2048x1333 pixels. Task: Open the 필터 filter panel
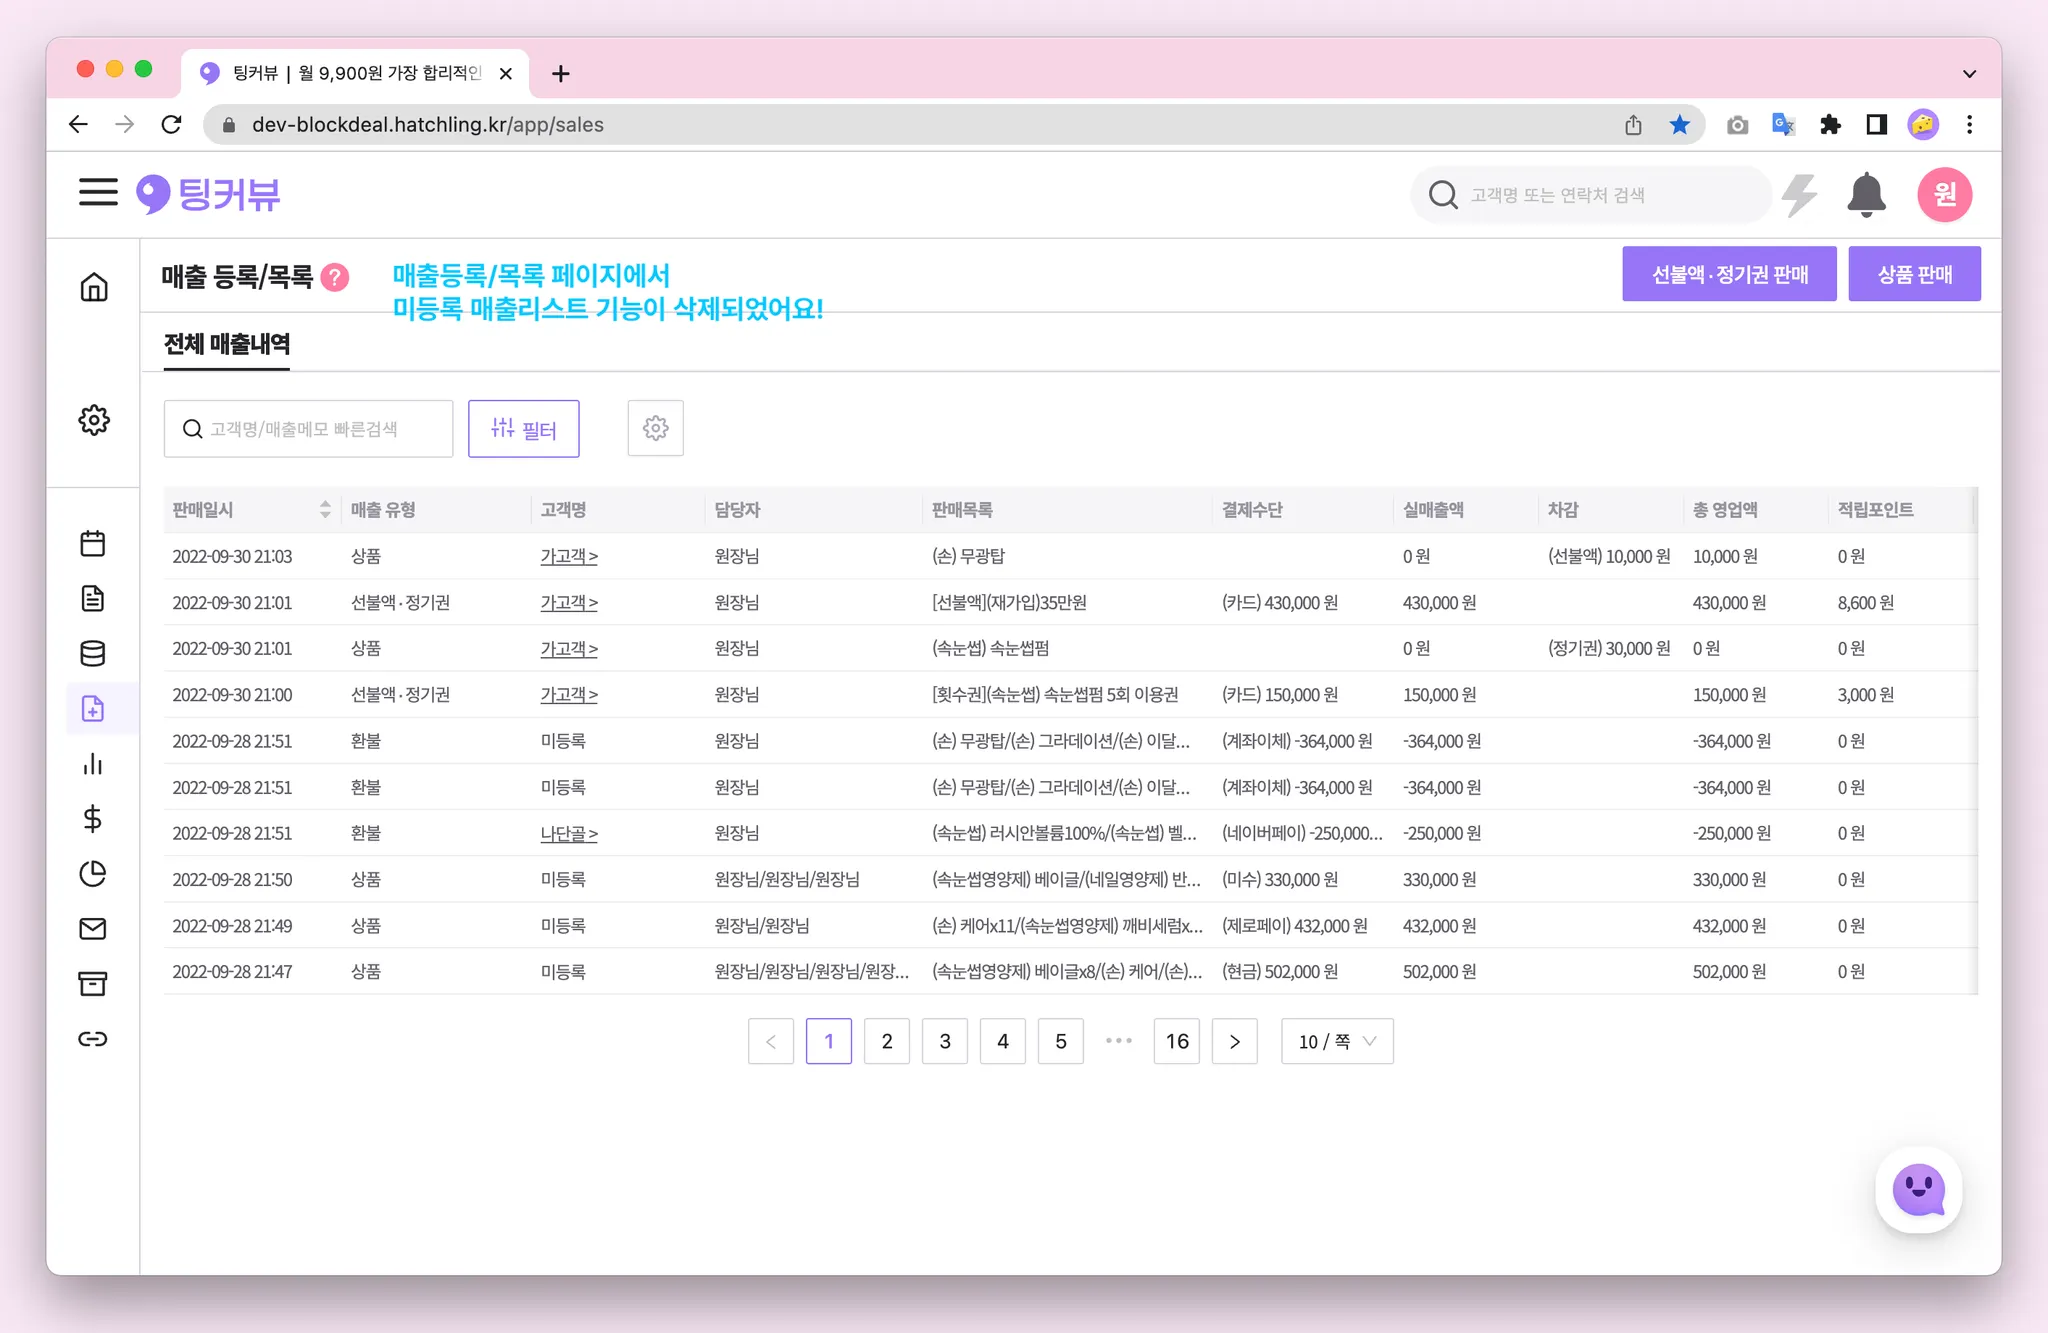[523, 429]
